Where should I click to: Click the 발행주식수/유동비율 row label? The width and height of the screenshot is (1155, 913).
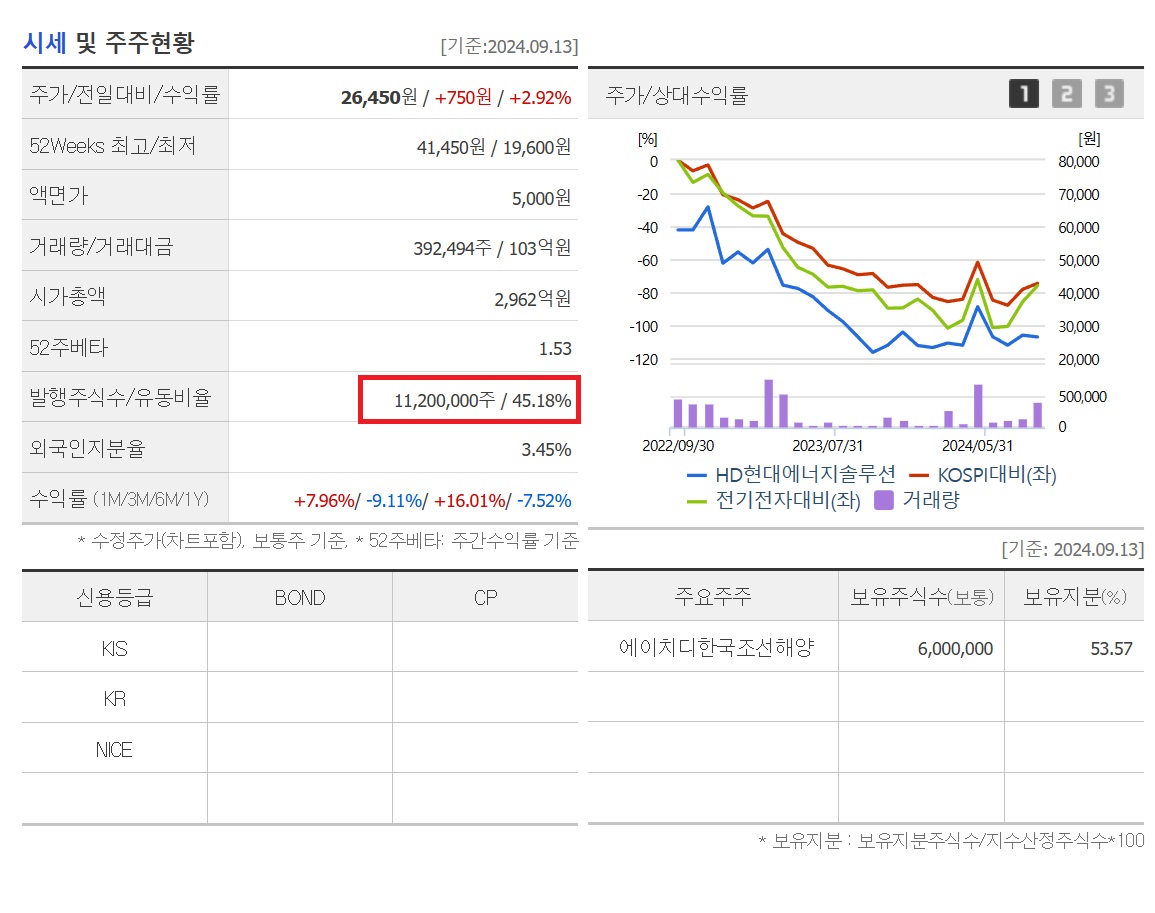[120, 397]
